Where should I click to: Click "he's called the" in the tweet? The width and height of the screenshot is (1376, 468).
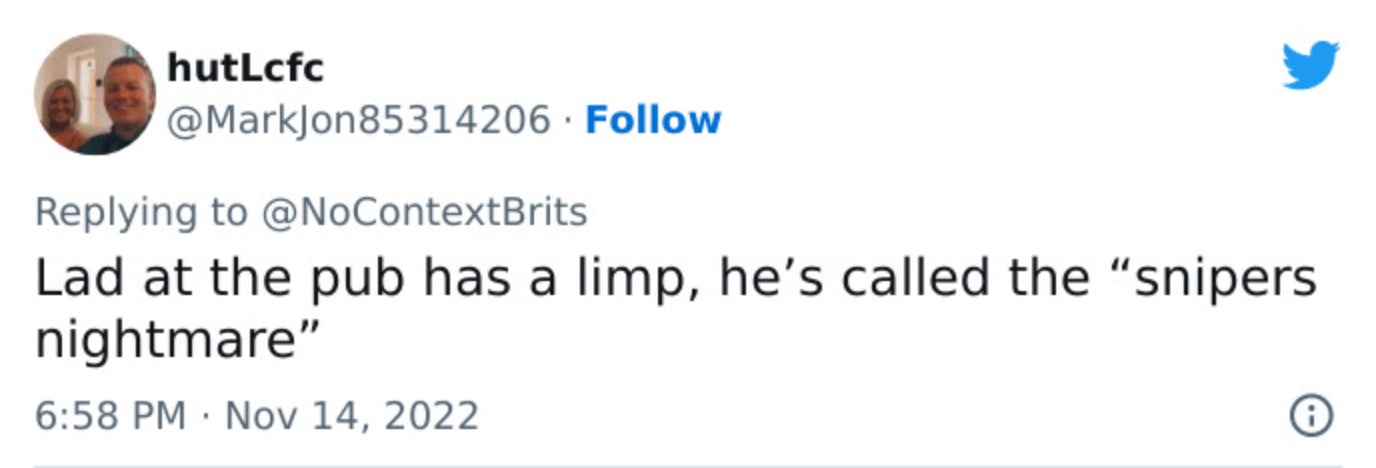(x=902, y=280)
